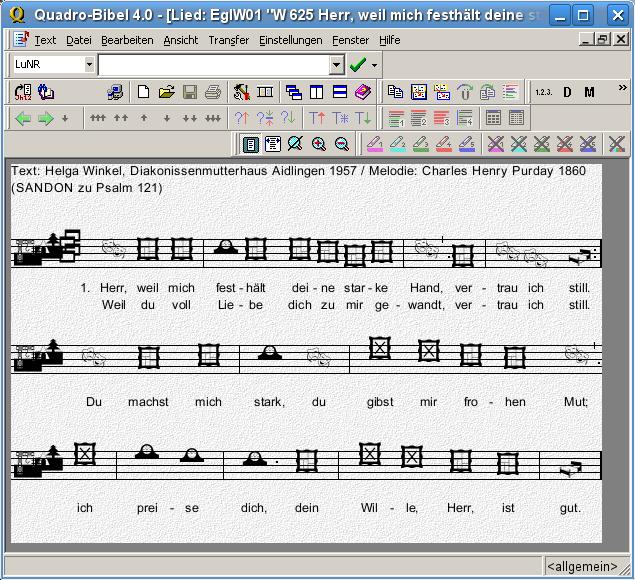
Task: Toggle the 1.2.3. numbering button
Action: 543,92
